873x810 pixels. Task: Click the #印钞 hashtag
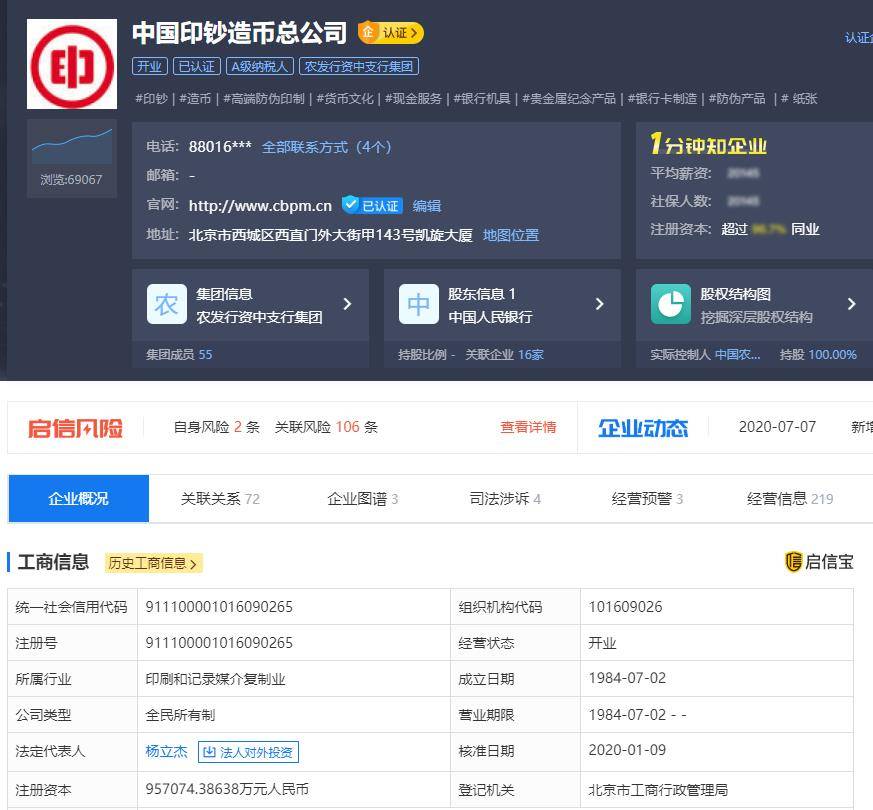pyautogui.click(x=151, y=99)
